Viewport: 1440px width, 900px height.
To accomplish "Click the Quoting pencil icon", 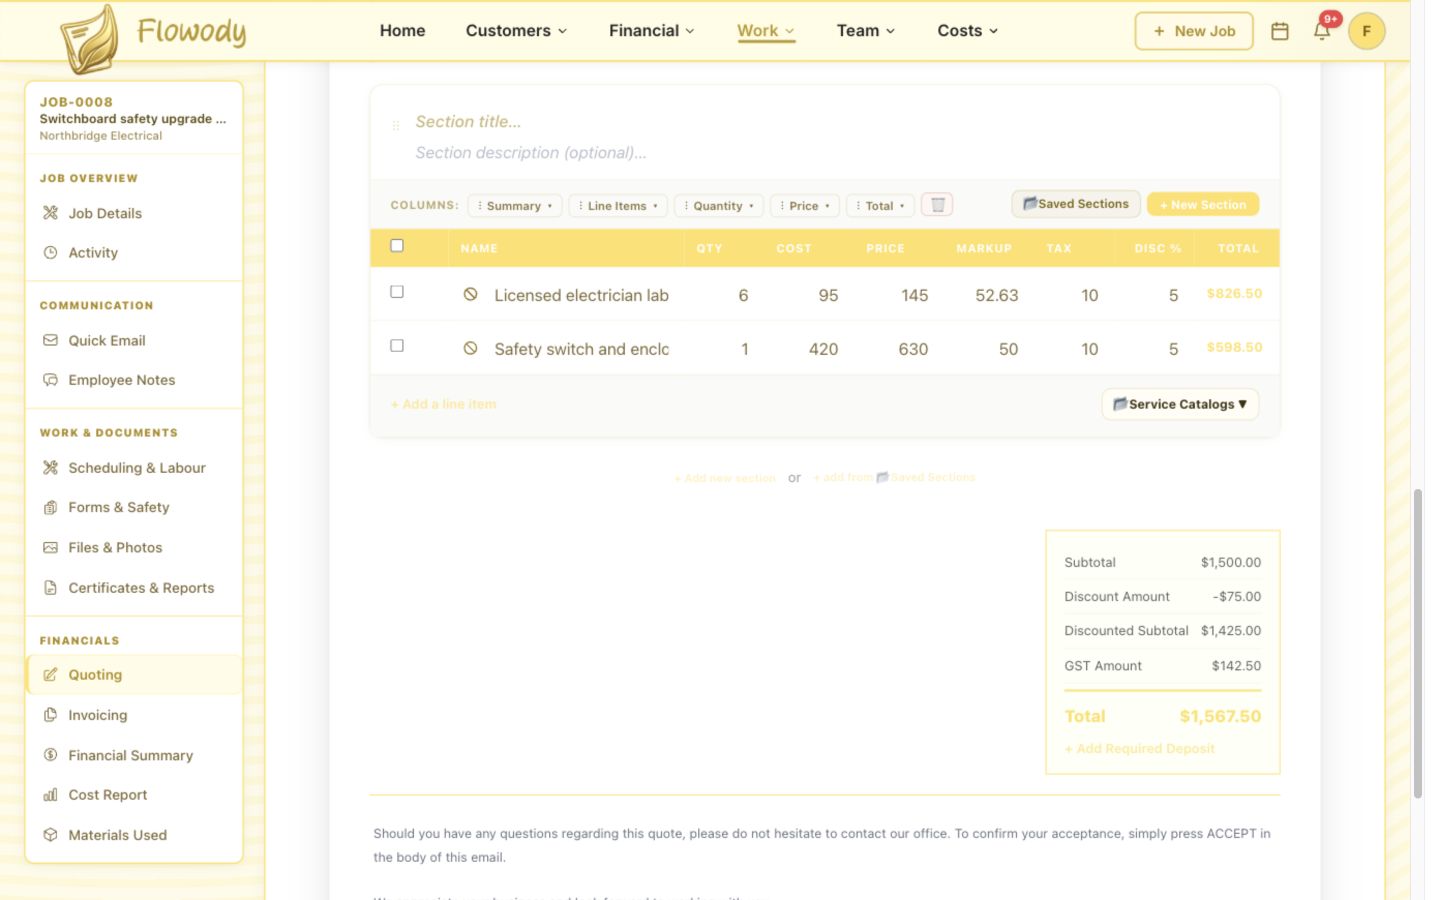I will click(50, 675).
